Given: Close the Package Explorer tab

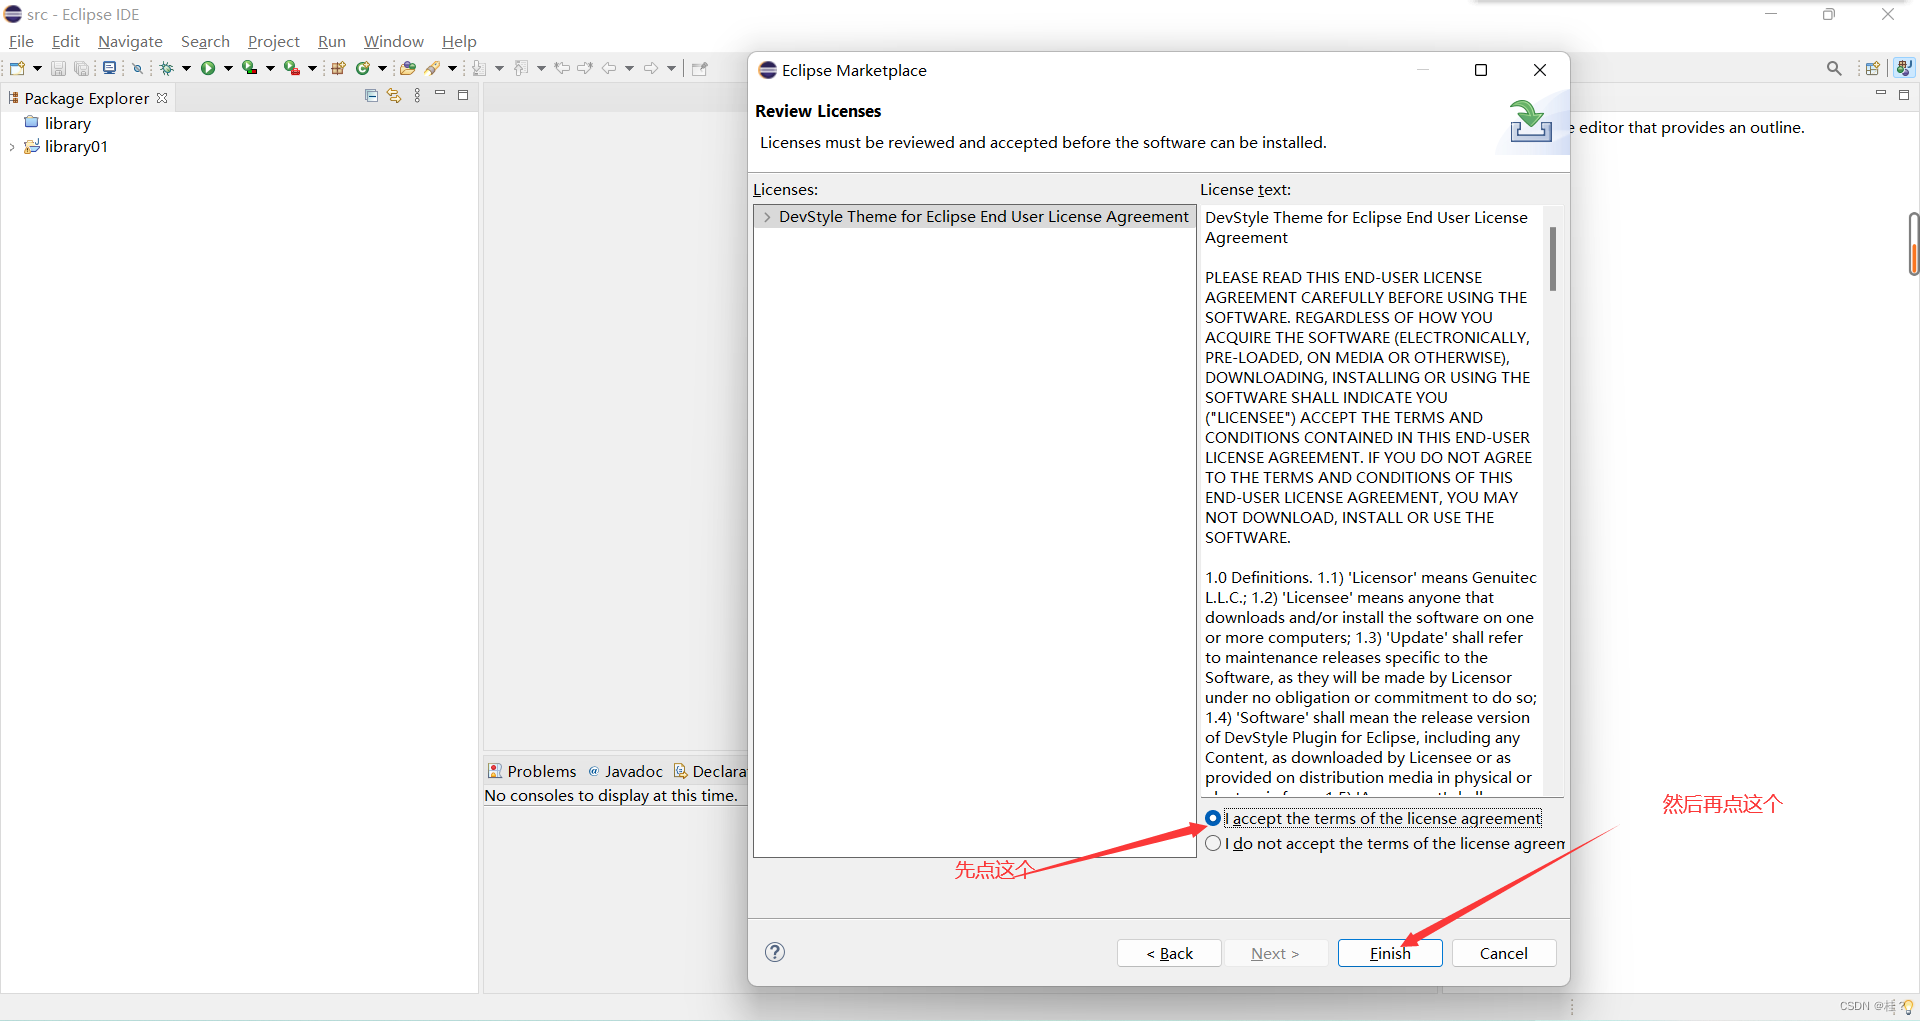Looking at the screenshot, I should tap(162, 98).
